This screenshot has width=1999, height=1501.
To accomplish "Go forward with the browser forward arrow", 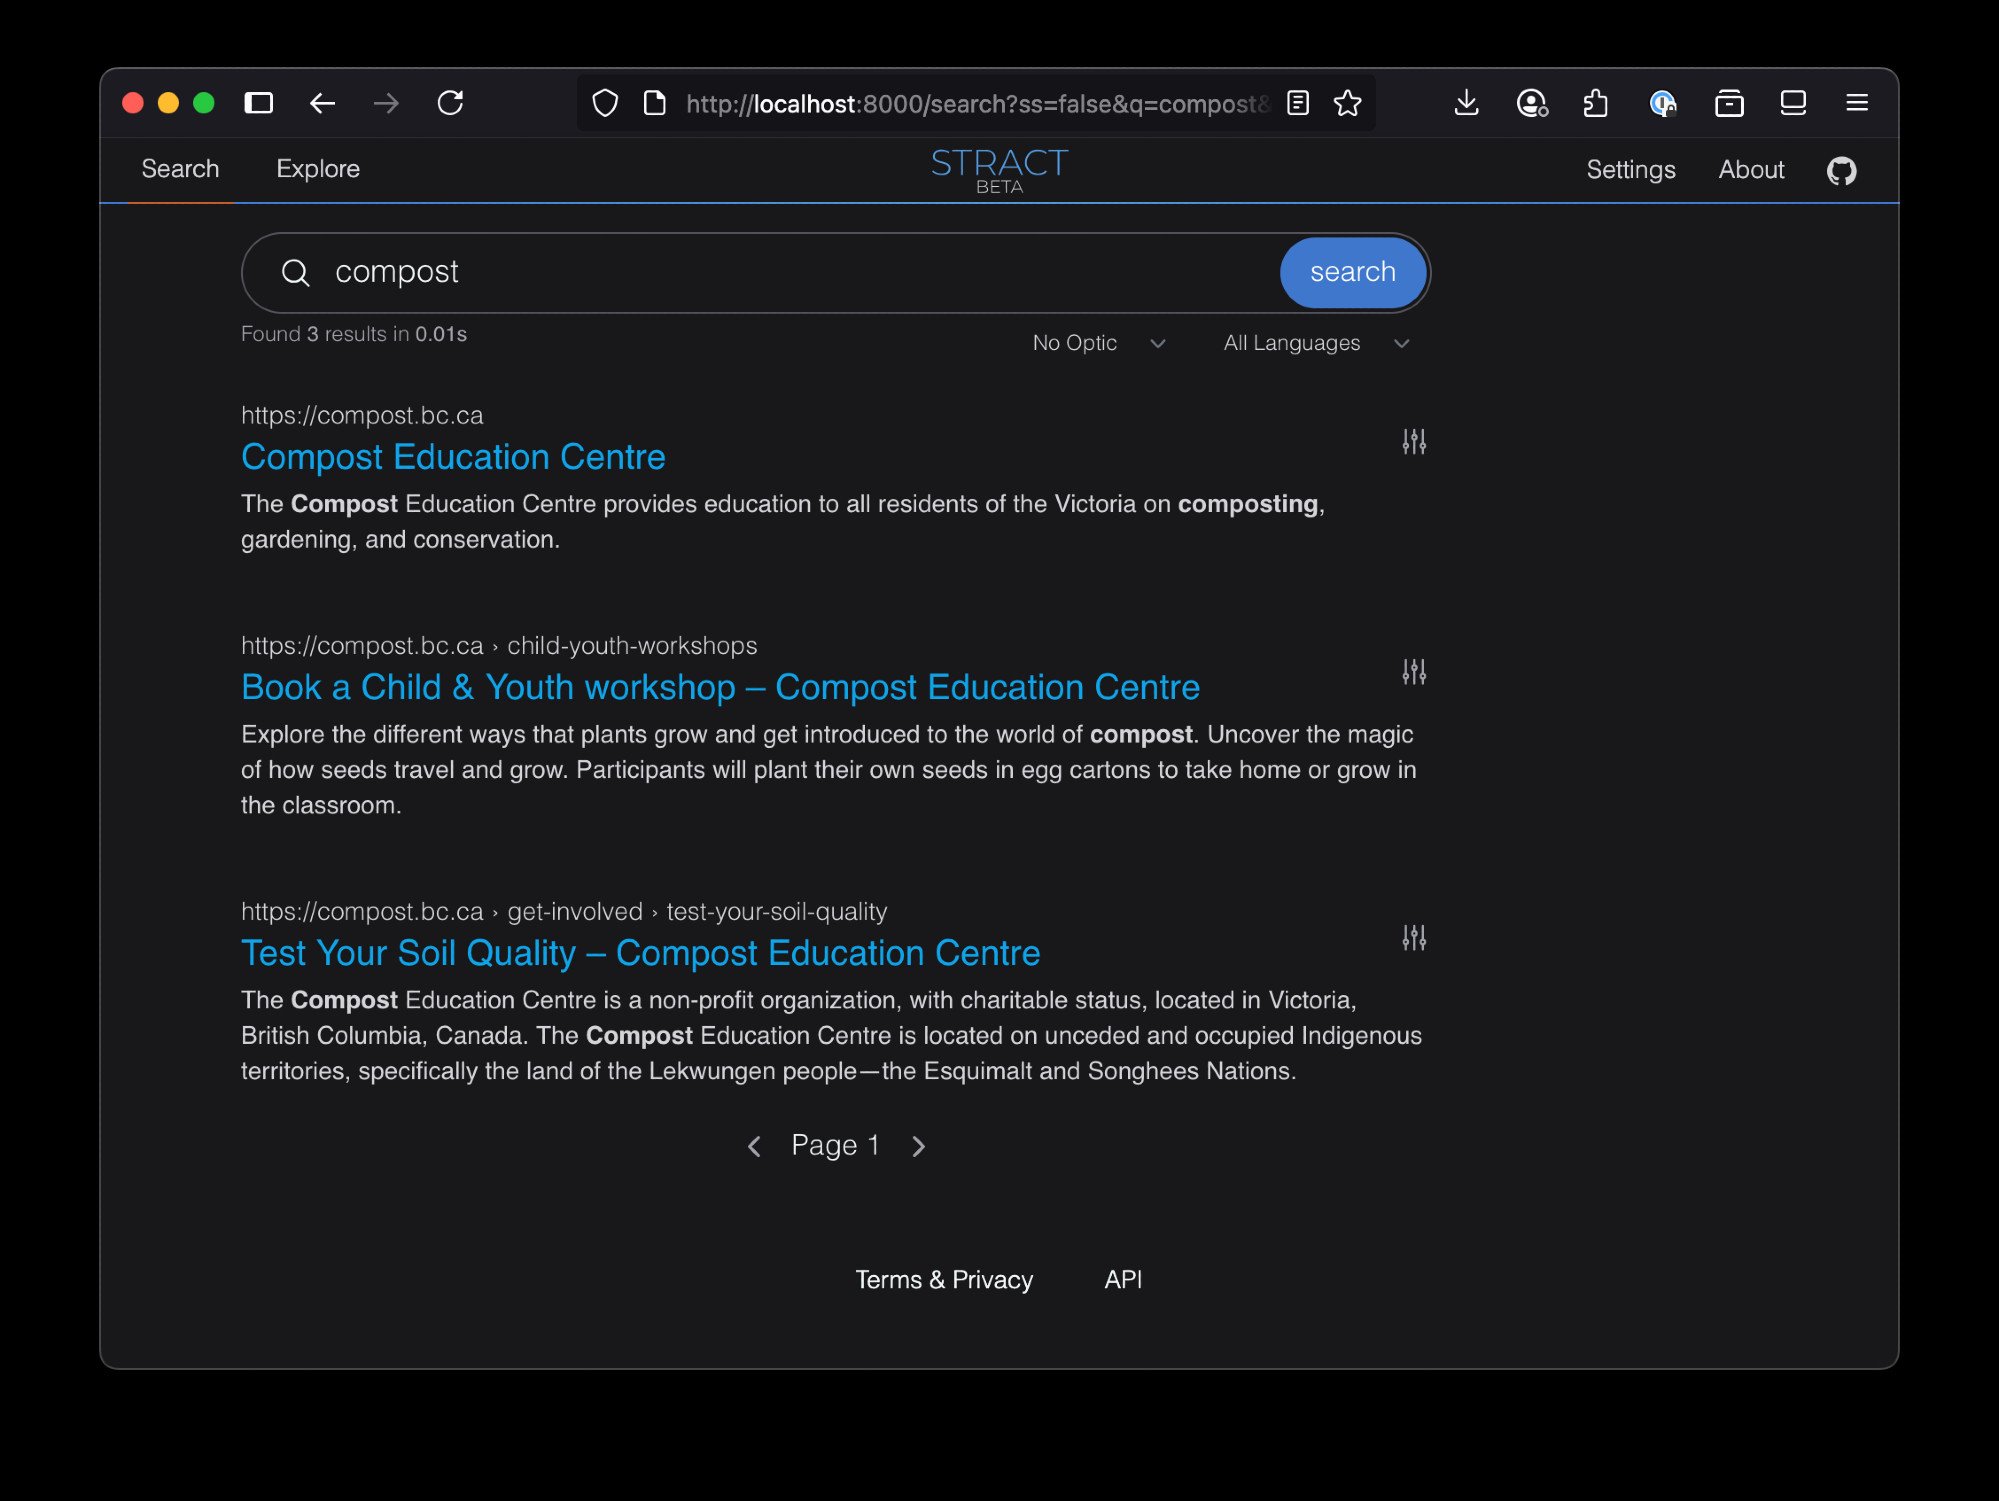I will click(x=386, y=103).
